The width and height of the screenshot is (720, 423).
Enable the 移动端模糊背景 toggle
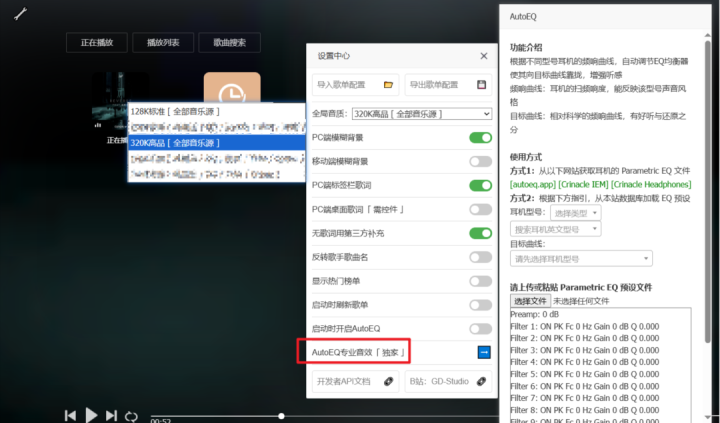pos(480,162)
